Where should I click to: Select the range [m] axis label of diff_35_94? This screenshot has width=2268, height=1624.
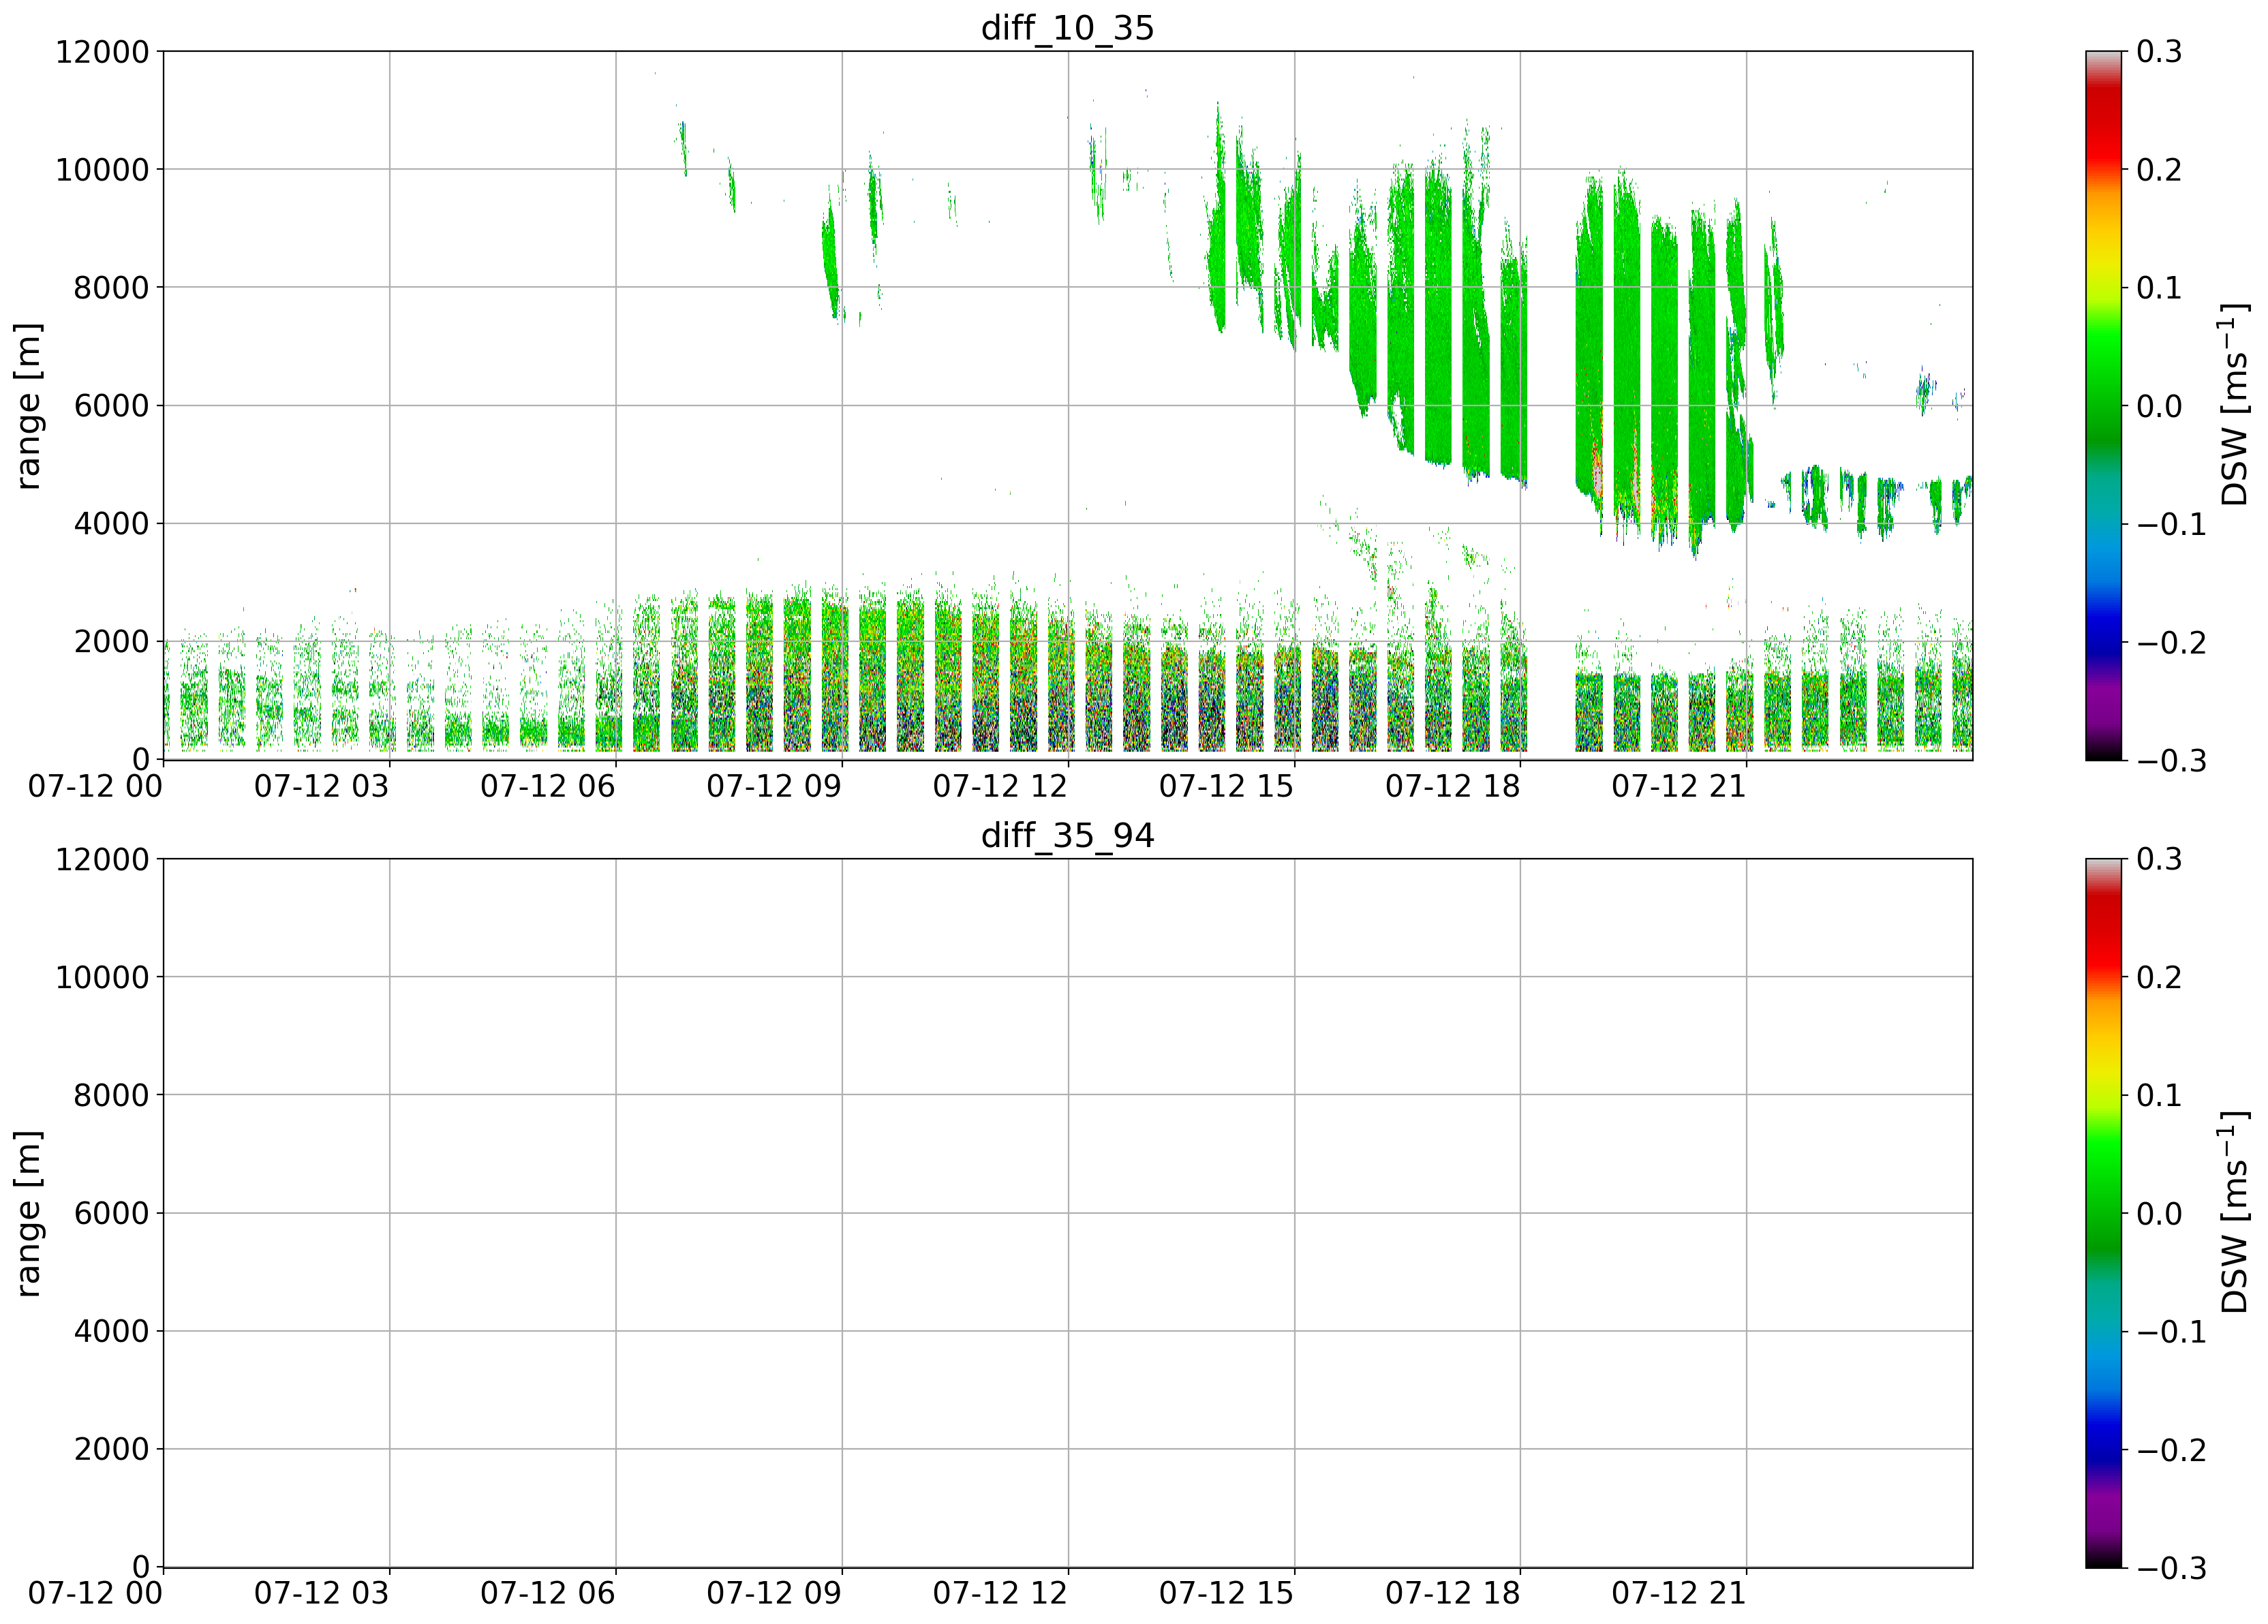tap(28, 1214)
